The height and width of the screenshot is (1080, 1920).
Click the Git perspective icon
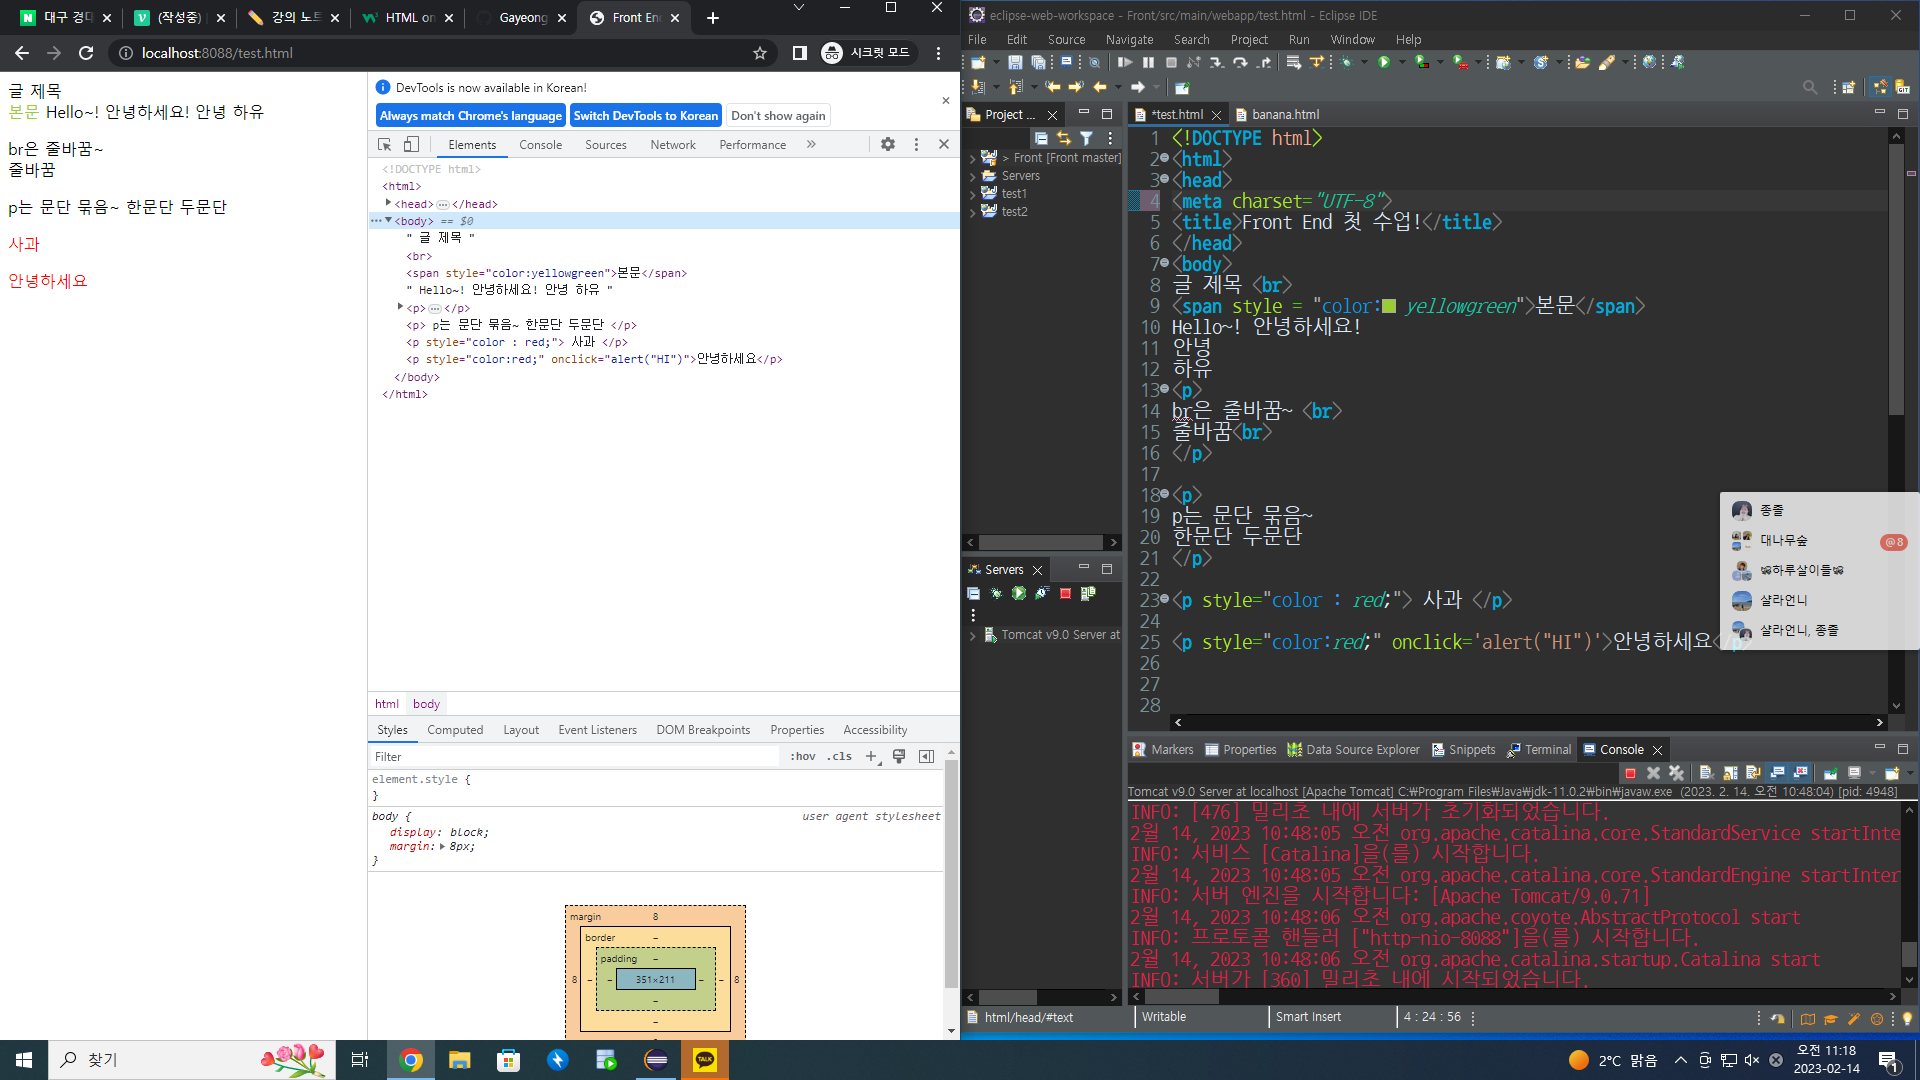coord(1902,88)
